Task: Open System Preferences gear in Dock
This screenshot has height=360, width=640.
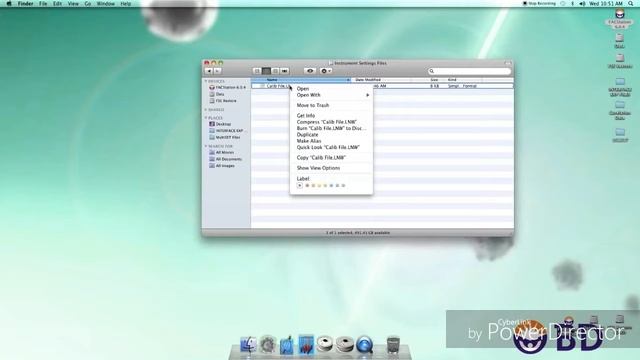Action: tap(268, 344)
